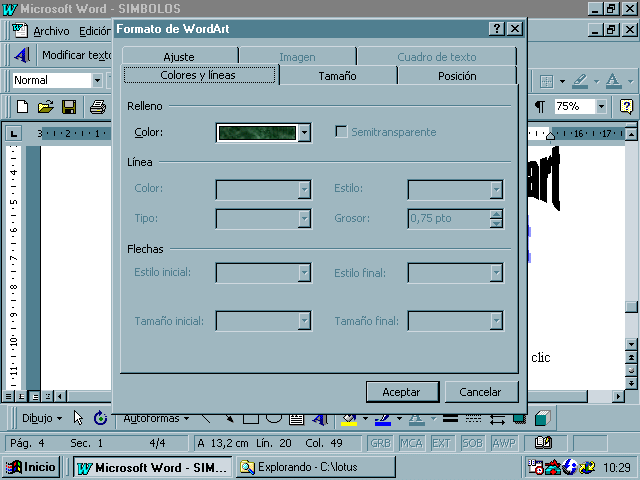The image size is (640, 480).
Task: Select the object pointer arrow in Dibujo toolbar
Action: [x=78, y=418]
